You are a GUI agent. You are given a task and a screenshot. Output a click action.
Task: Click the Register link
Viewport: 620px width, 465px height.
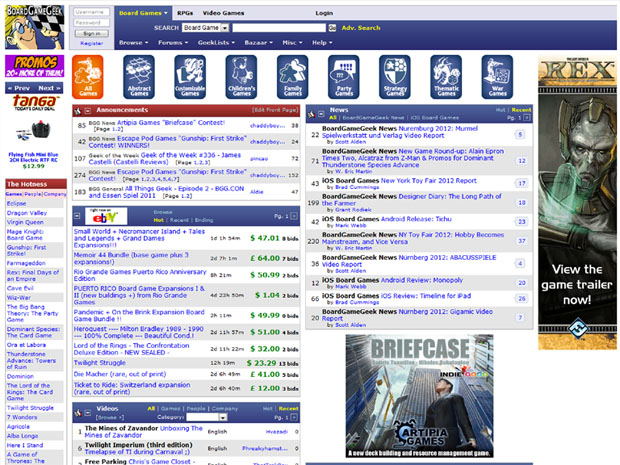pyautogui.click(x=92, y=43)
